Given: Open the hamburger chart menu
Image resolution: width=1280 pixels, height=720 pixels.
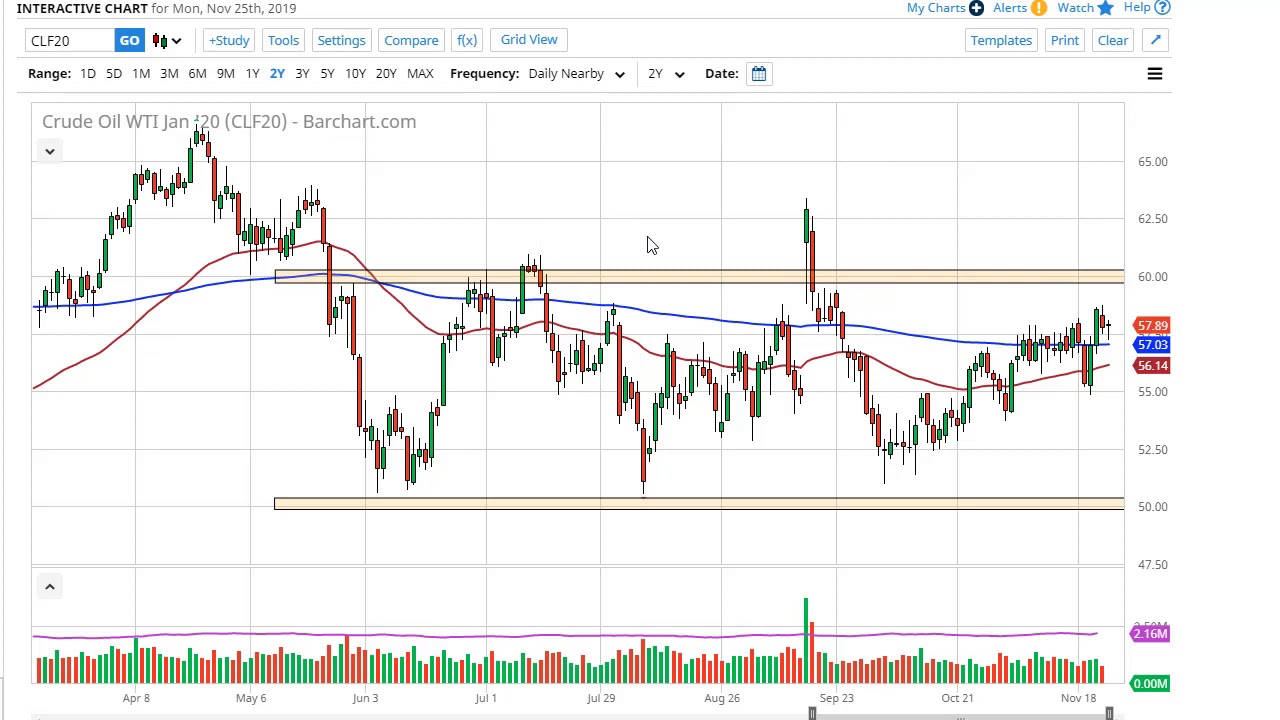Looking at the screenshot, I should coord(1154,73).
